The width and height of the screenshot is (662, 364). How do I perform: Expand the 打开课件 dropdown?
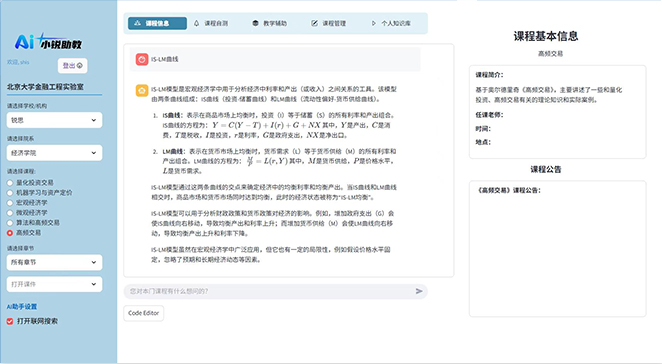pyautogui.click(x=54, y=284)
